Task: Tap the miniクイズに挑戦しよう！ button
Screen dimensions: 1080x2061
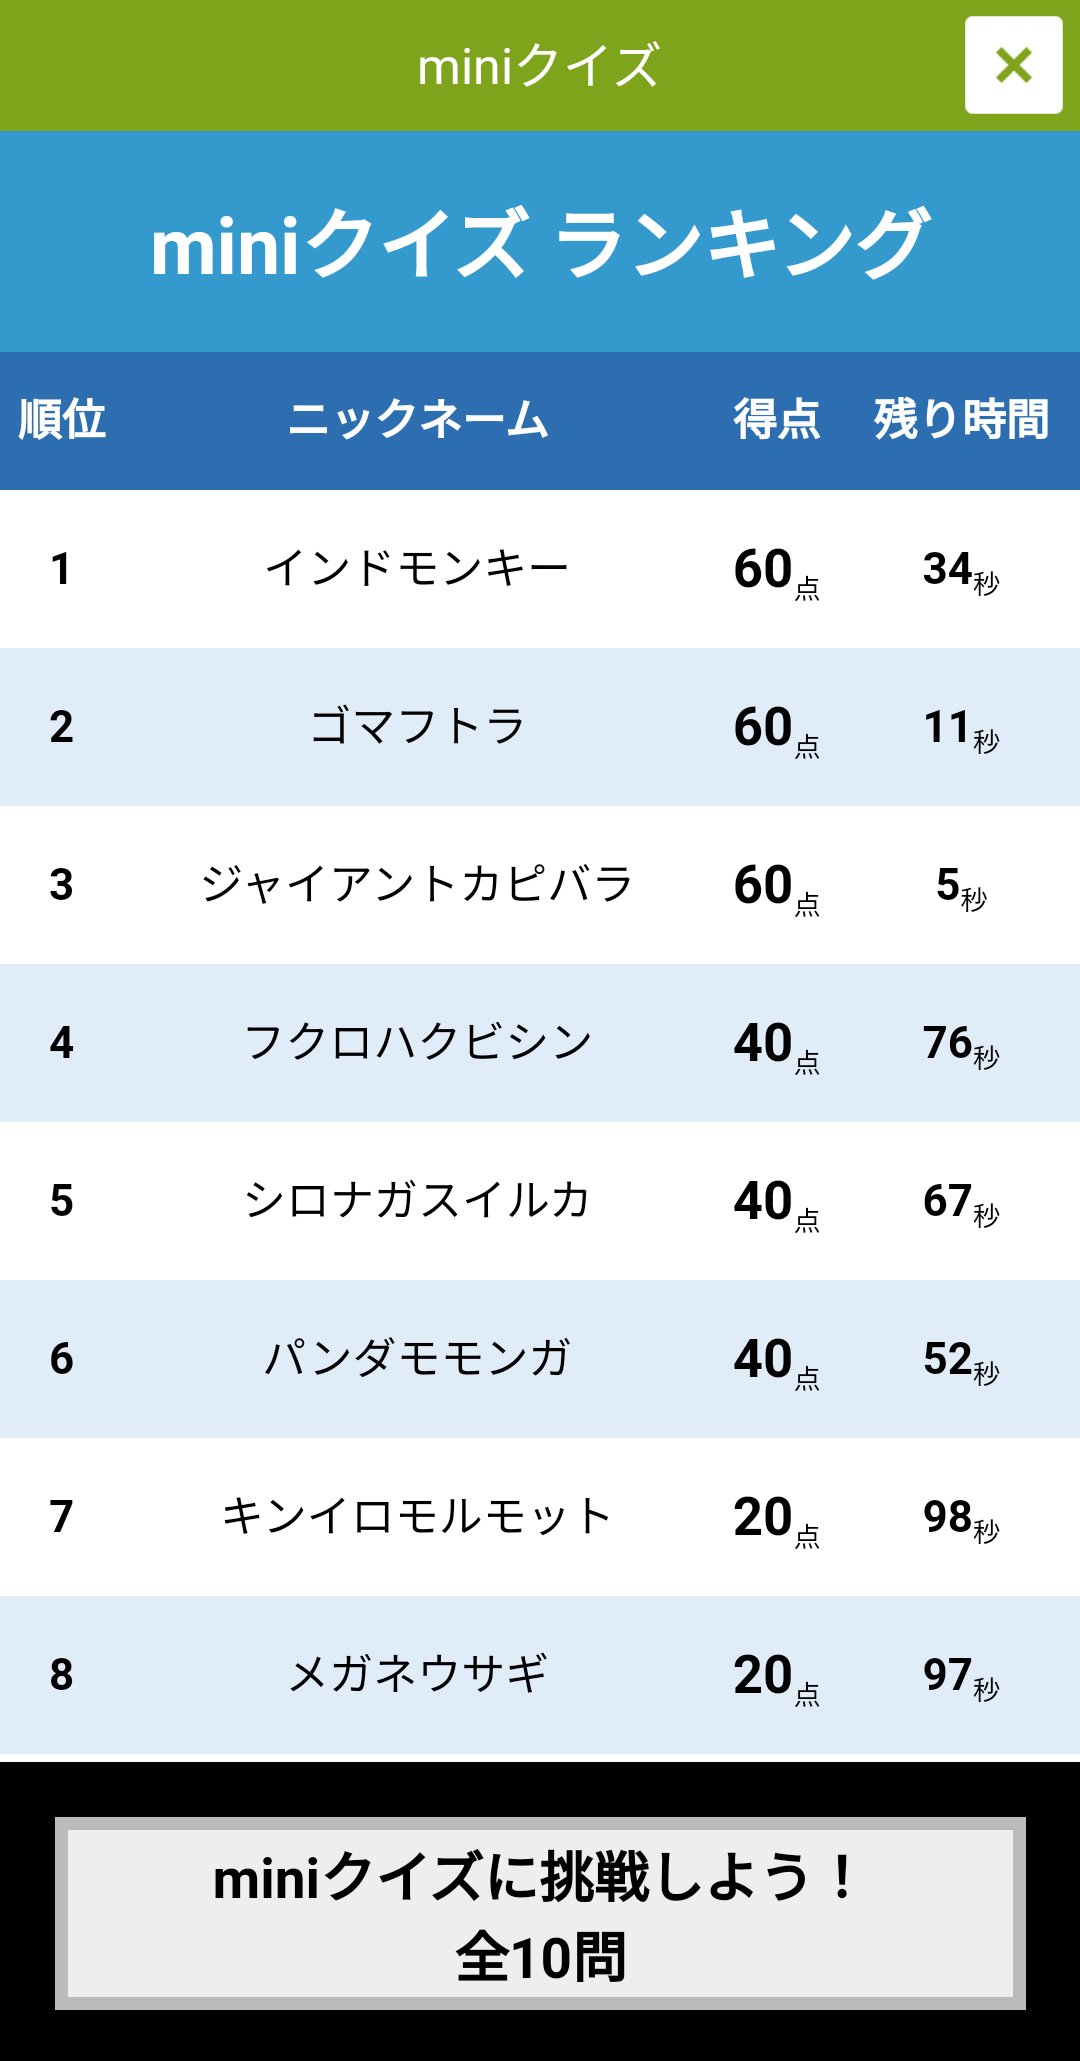Action: (x=540, y=1913)
